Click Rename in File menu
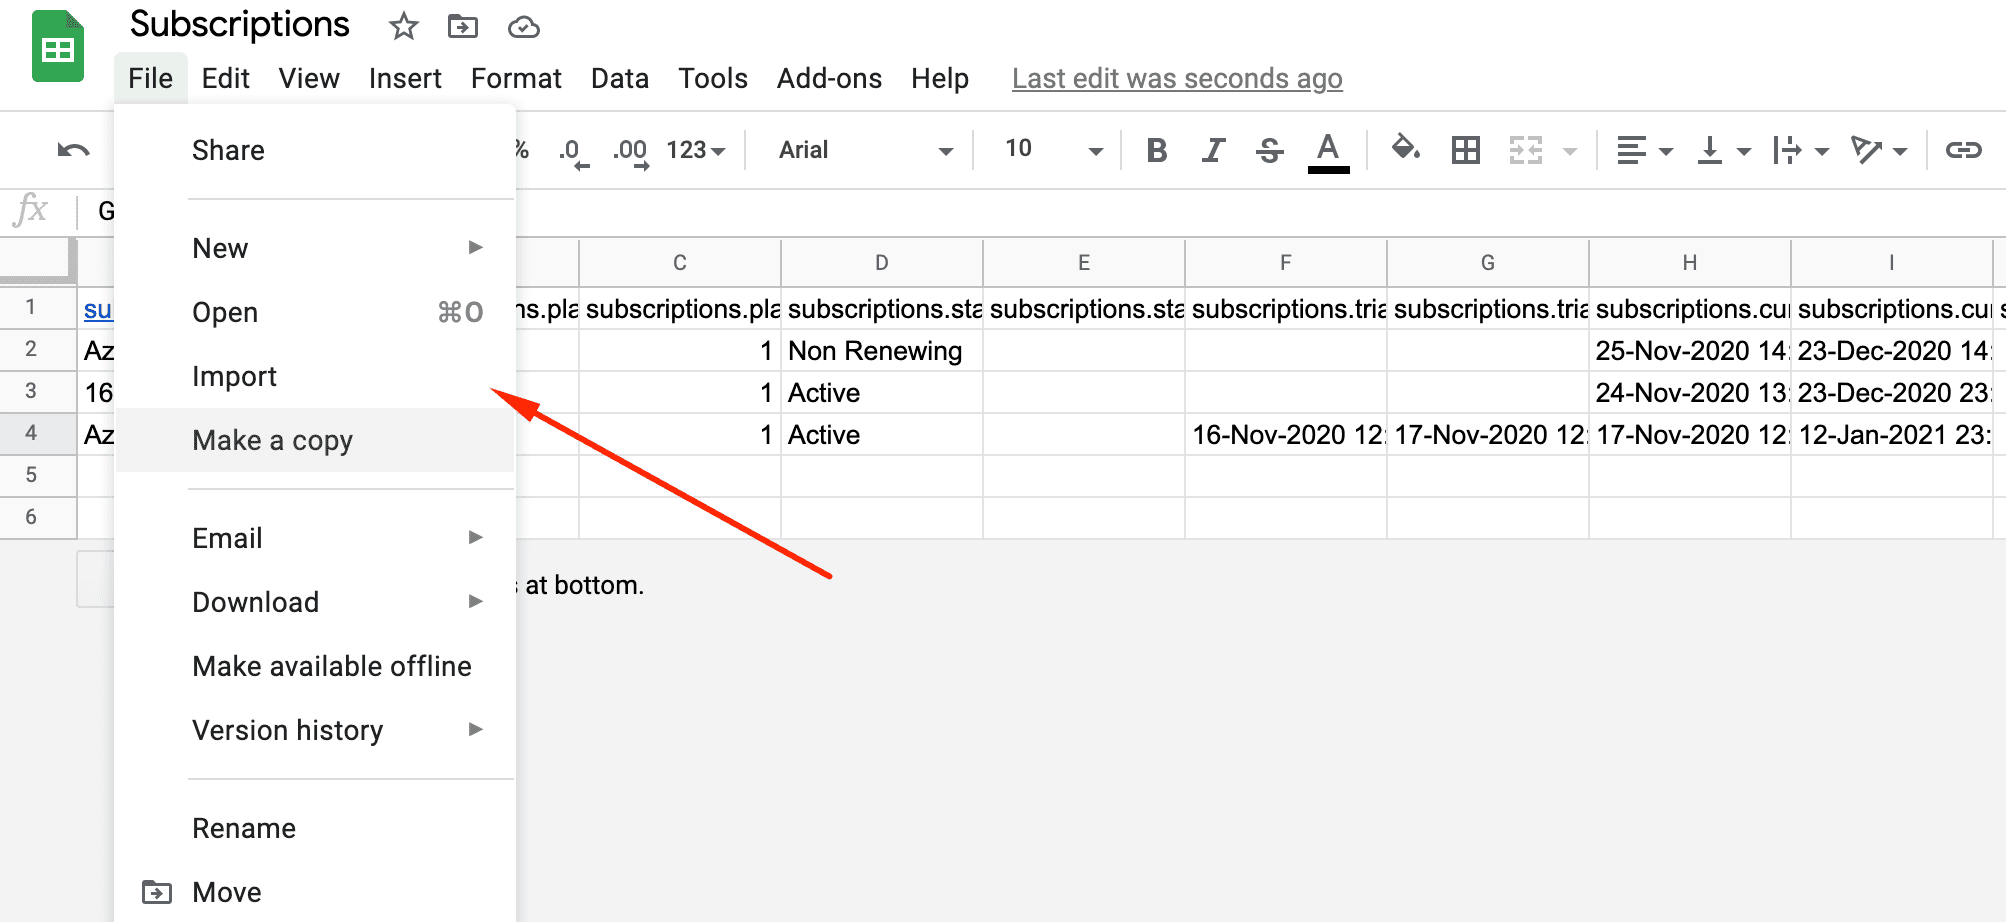 [x=315, y=828]
